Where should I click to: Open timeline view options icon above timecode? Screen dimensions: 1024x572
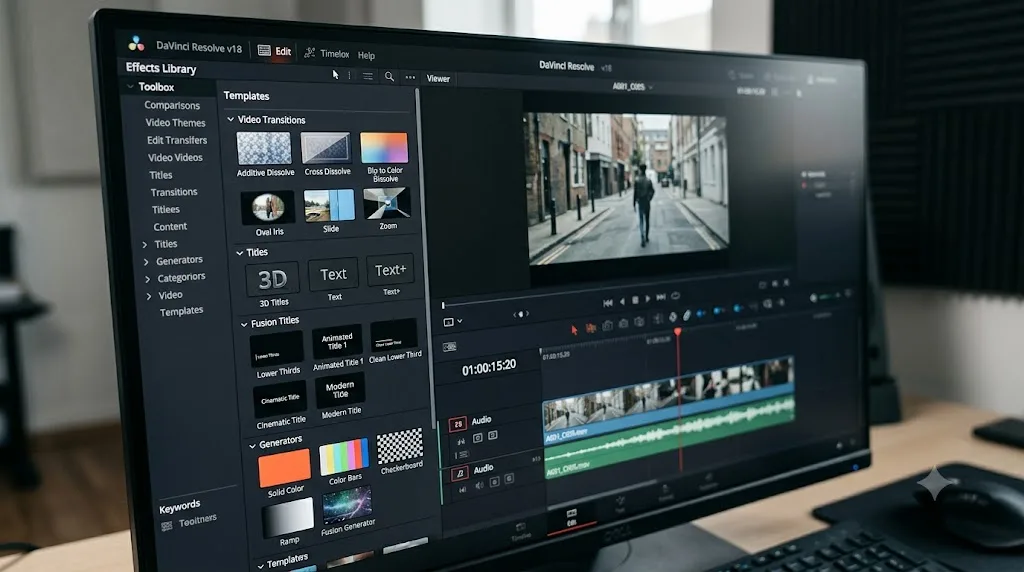(x=450, y=347)
